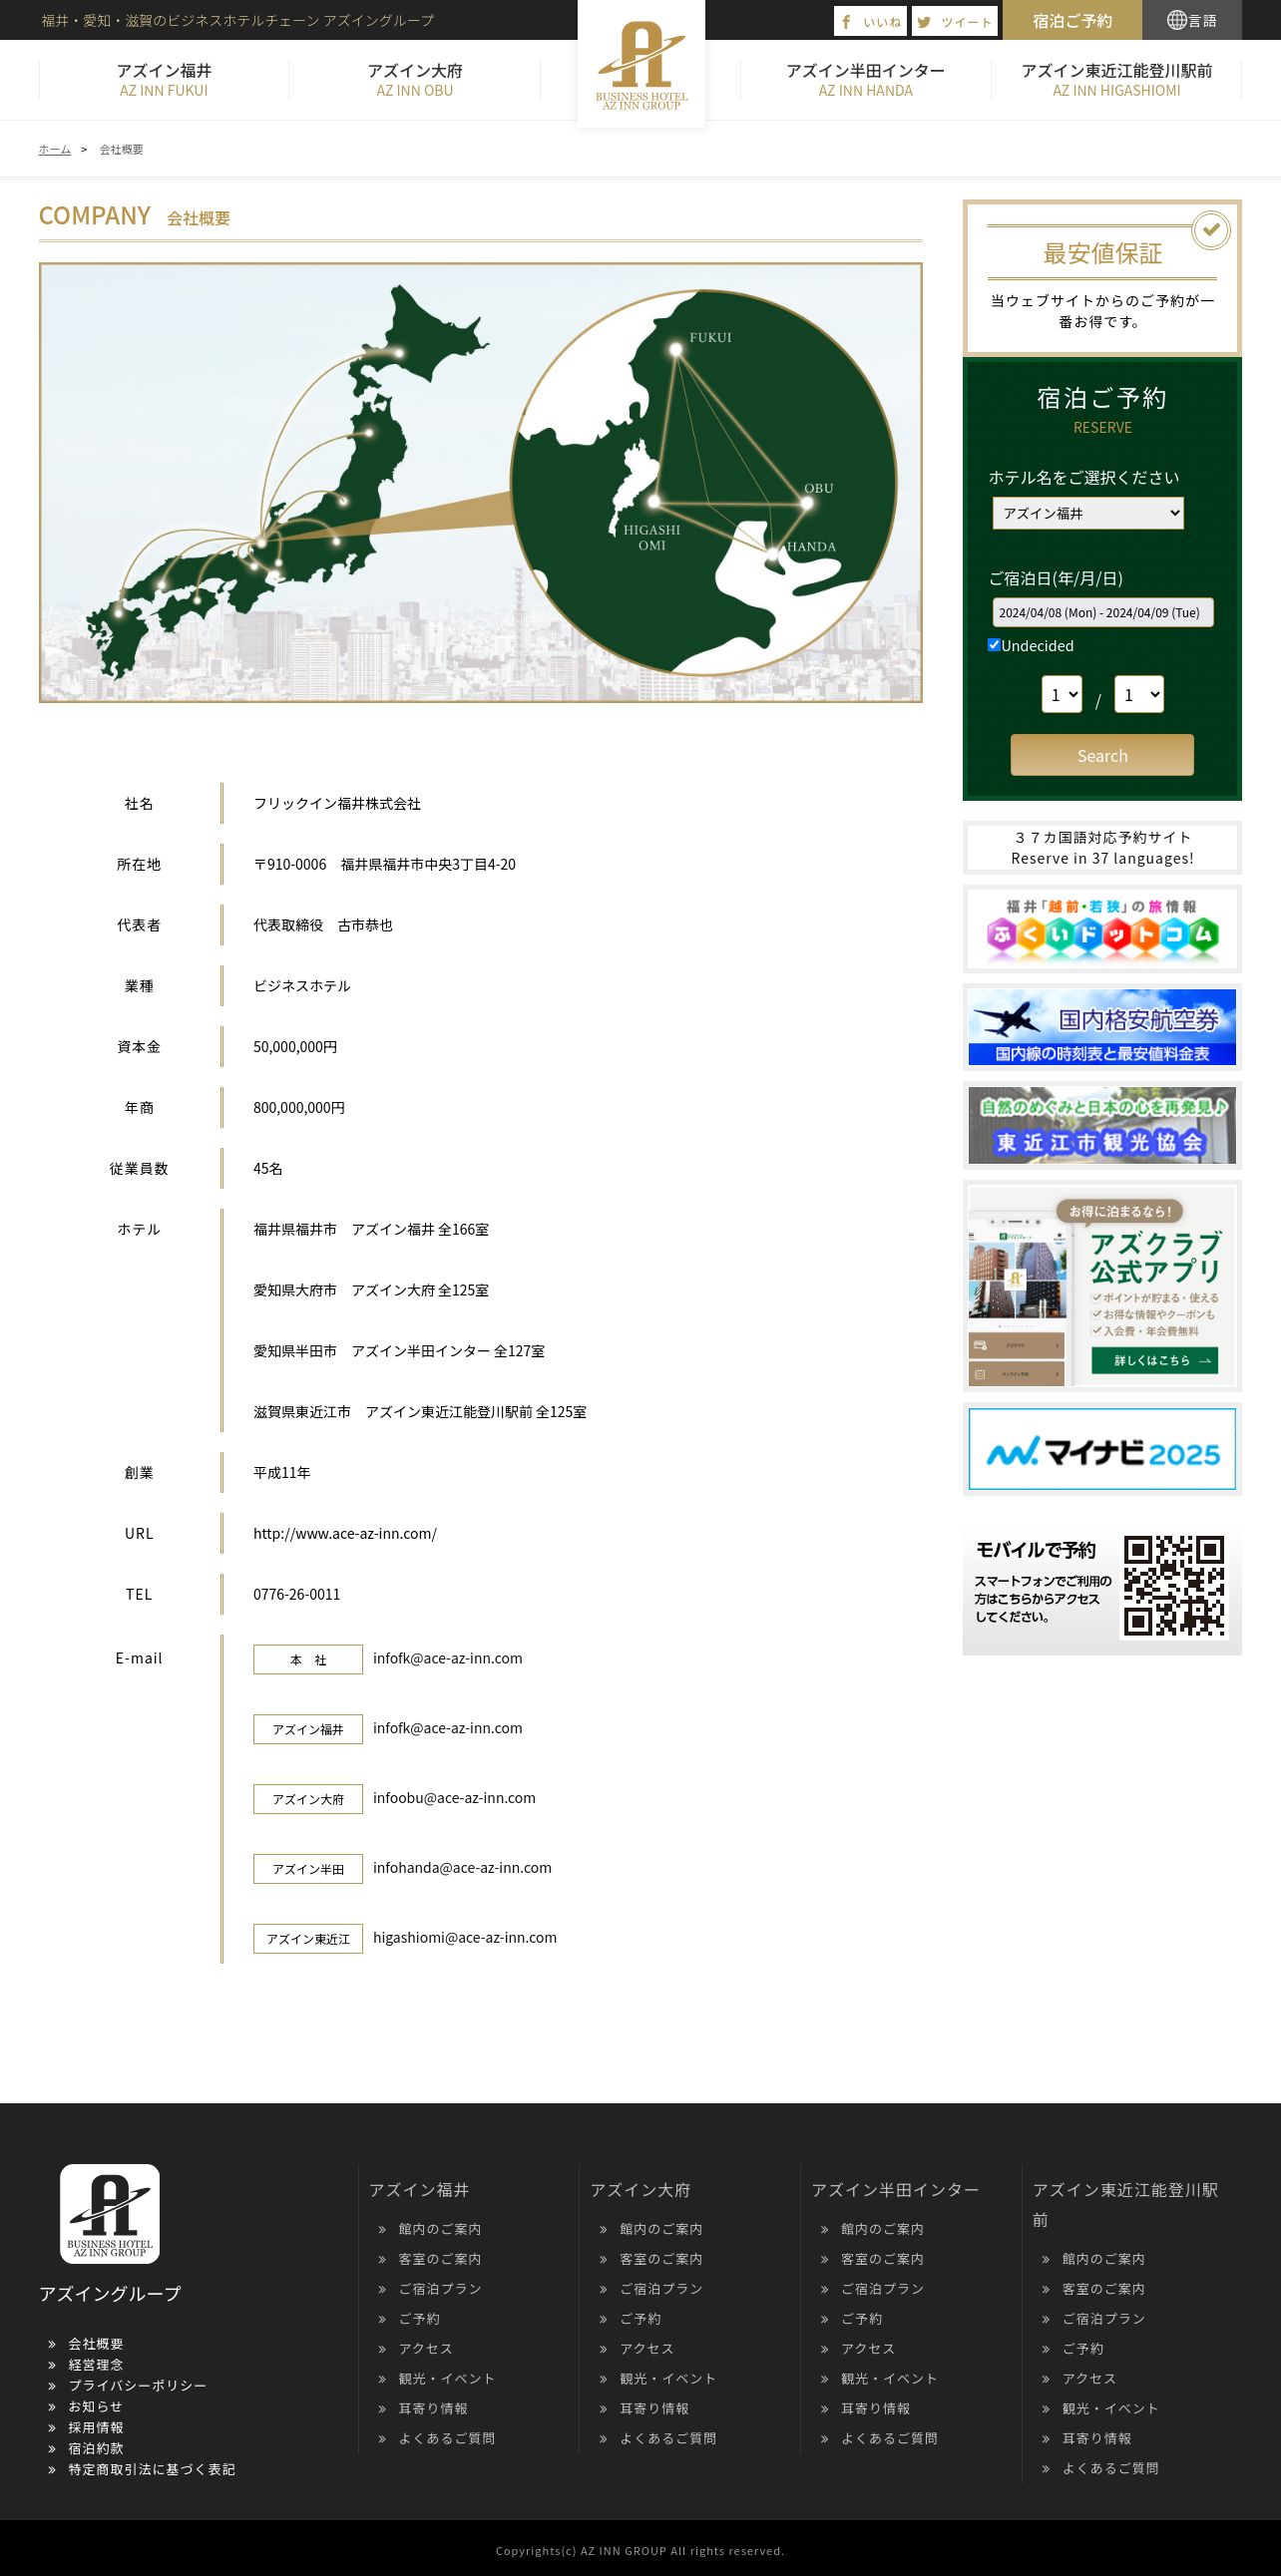Click the footer 特定商取引法に基づく表記 link
Image resolution: width=1281 pixels, height=2576 pixels.
coord(152,2470)
